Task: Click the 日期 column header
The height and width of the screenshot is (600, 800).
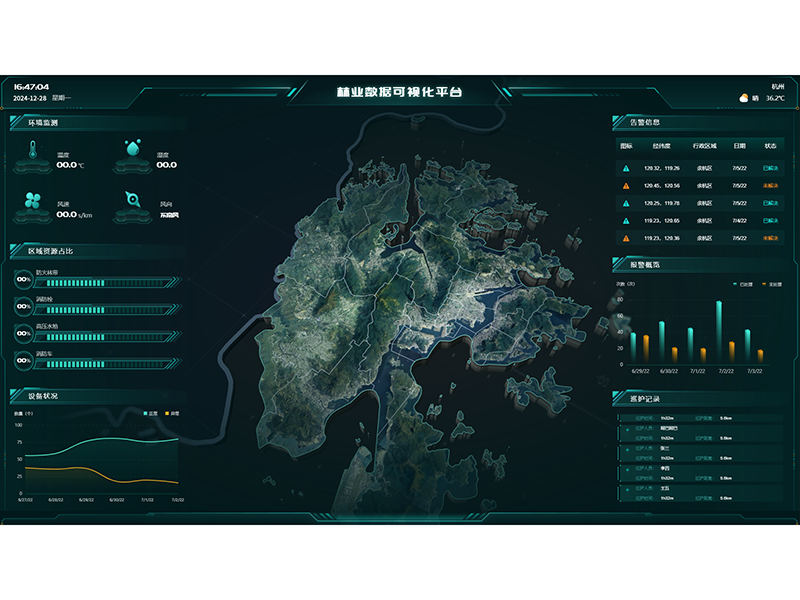Action: tap(739, 146)
